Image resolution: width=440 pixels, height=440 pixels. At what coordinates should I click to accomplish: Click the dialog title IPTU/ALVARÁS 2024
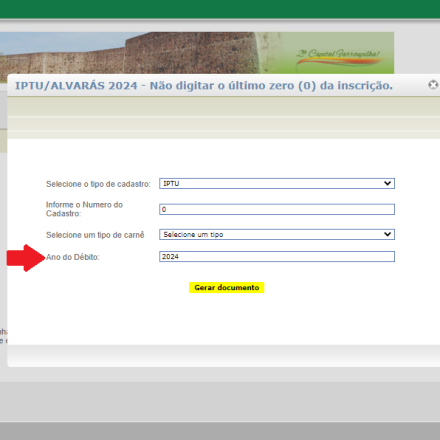coord(76,86)
